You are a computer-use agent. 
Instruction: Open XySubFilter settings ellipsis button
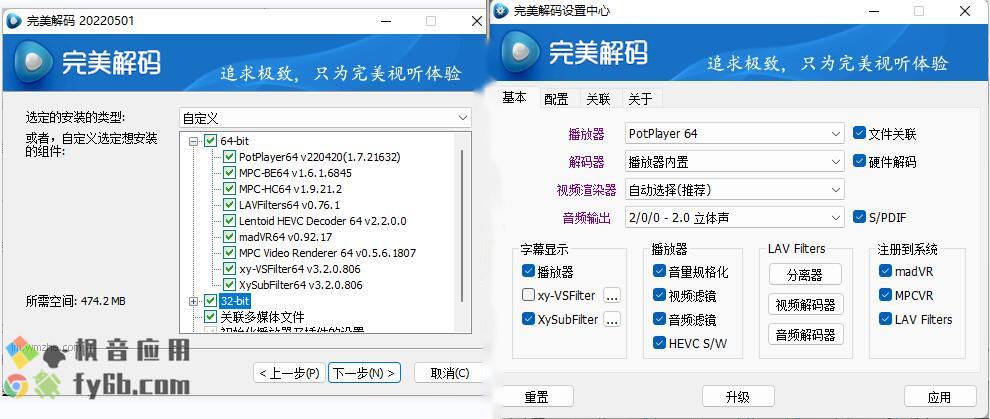612,320
